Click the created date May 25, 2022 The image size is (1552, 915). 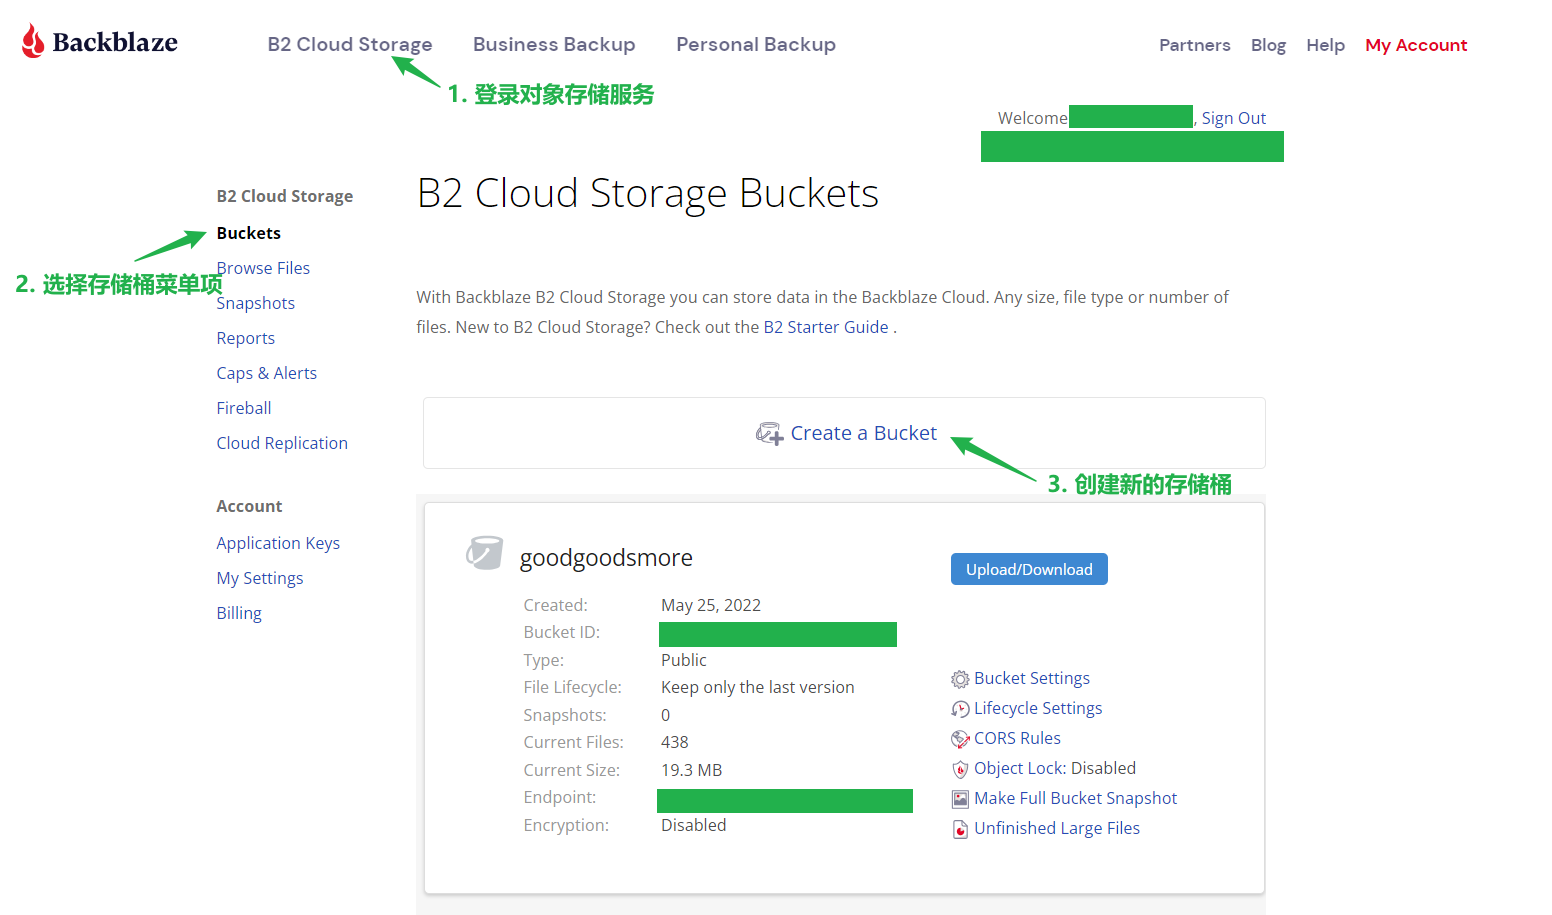click(x=711, y=605)
